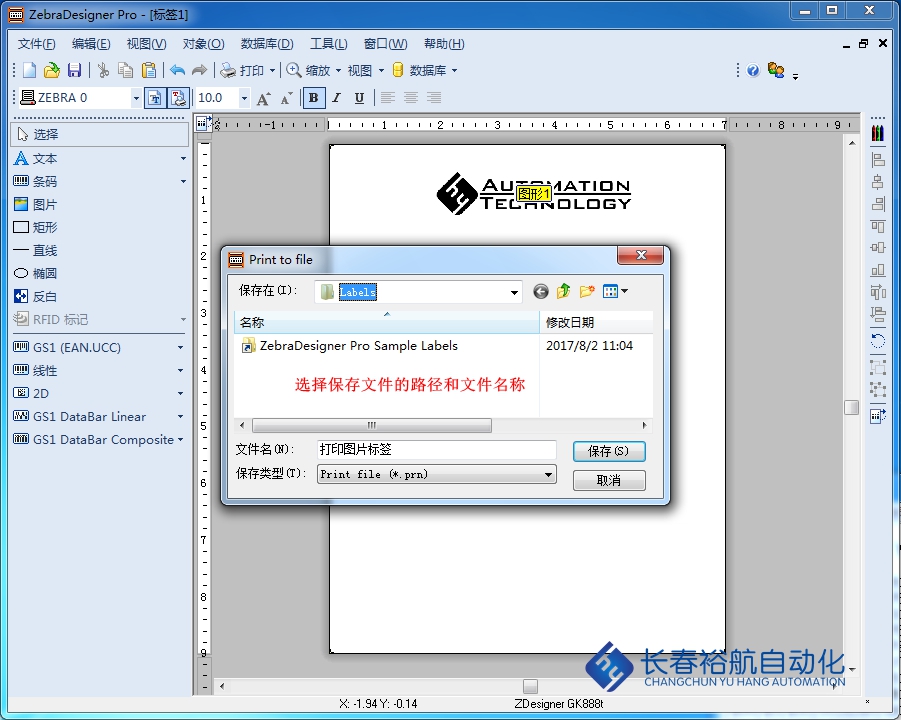Screen dimensions: 901x720
Task: Click the label canvas vertical scrollbar thumb
Action: [852, 407]
